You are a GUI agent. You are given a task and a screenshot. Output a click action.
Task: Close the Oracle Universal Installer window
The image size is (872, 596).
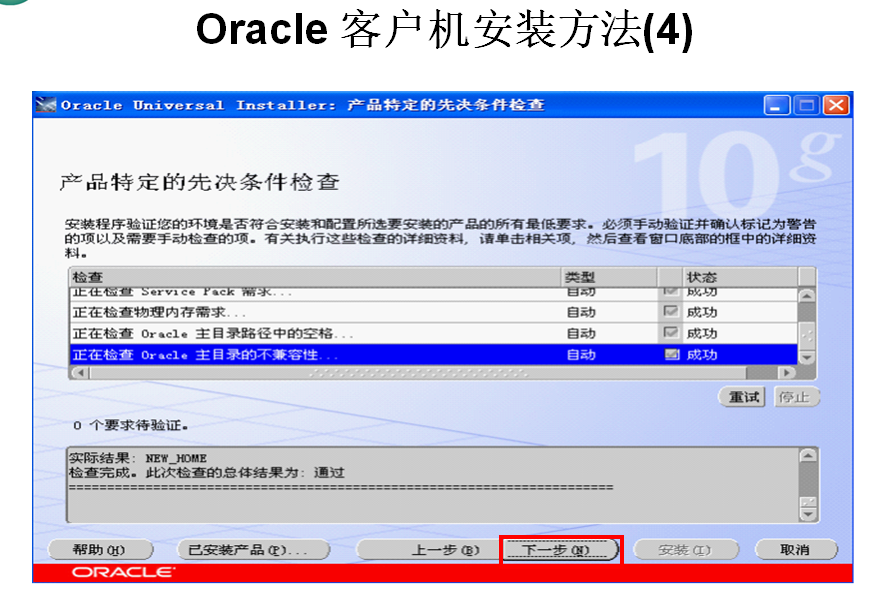coord(836,105)
